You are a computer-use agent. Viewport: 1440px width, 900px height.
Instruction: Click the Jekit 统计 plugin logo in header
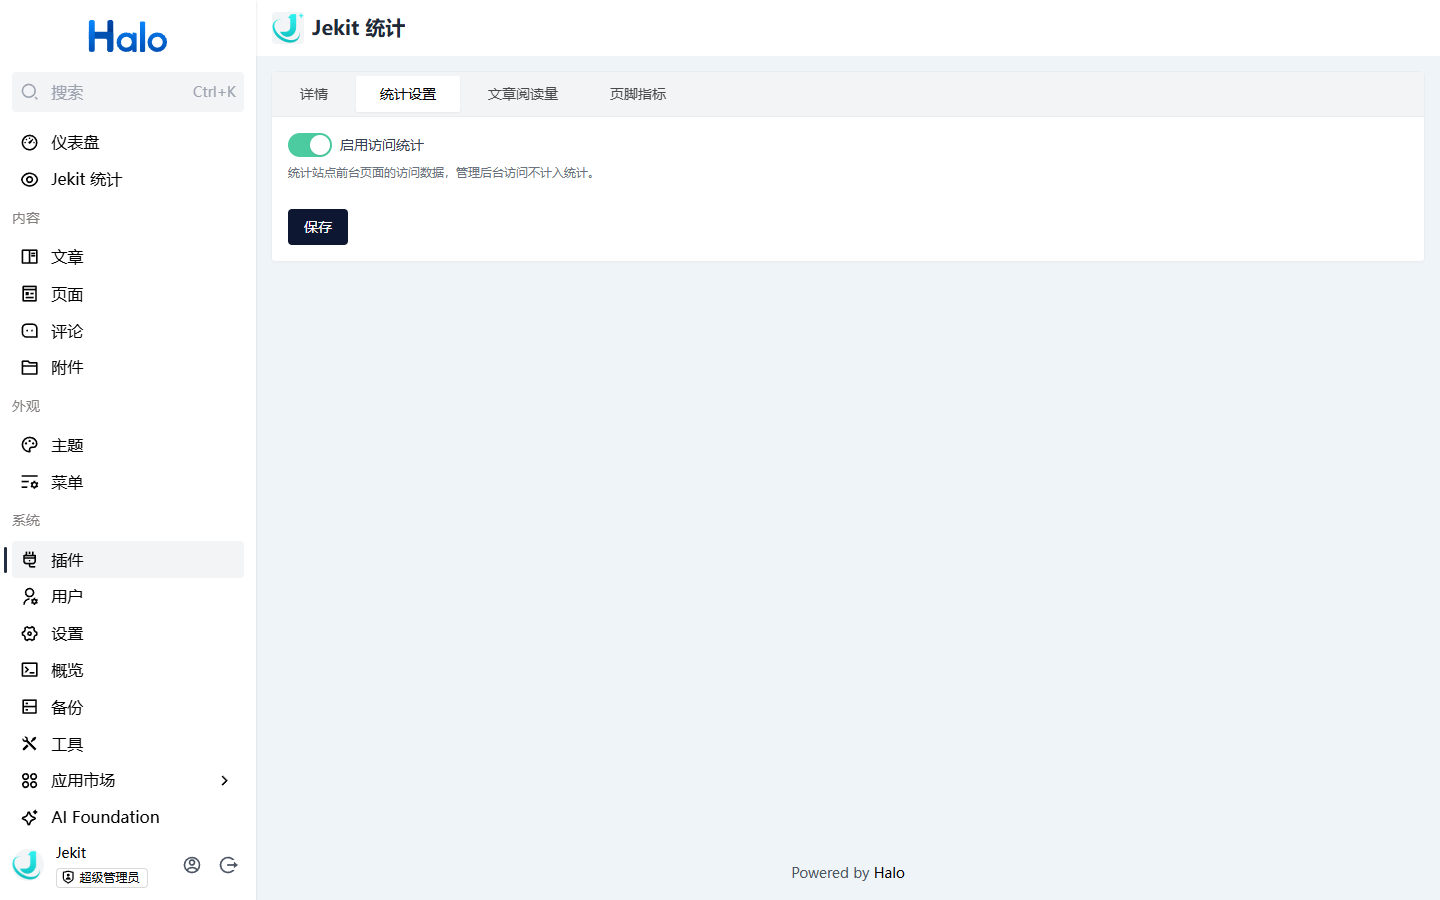(288, 28)
